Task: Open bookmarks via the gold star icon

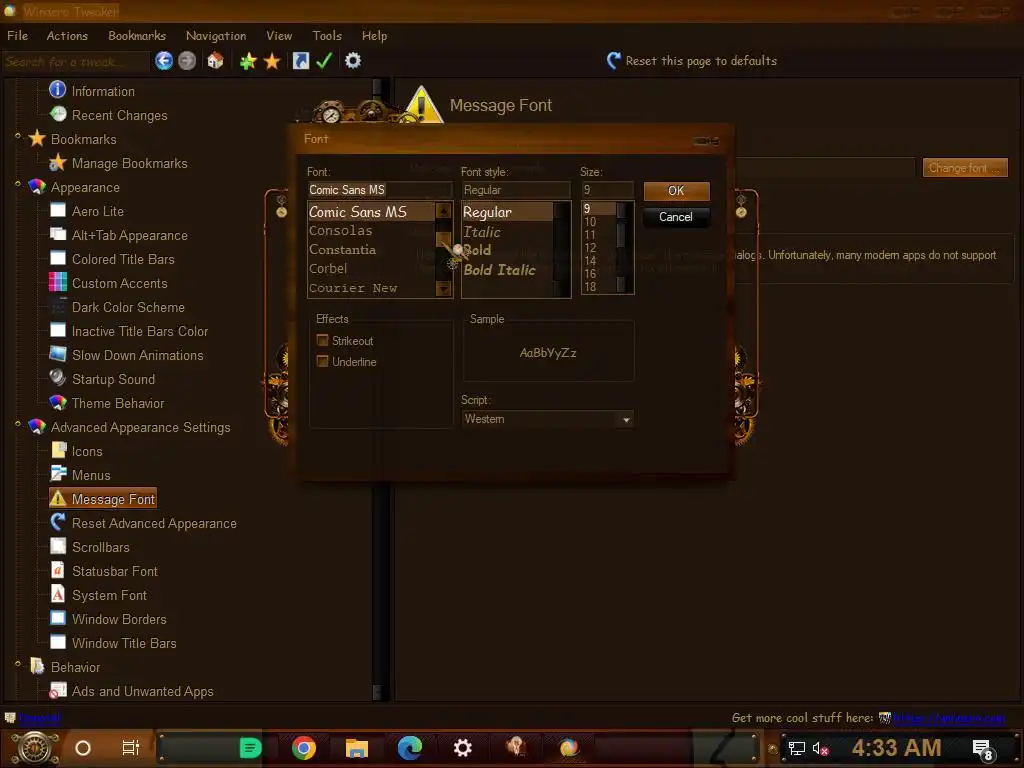Action: click(x=272, y=61)
